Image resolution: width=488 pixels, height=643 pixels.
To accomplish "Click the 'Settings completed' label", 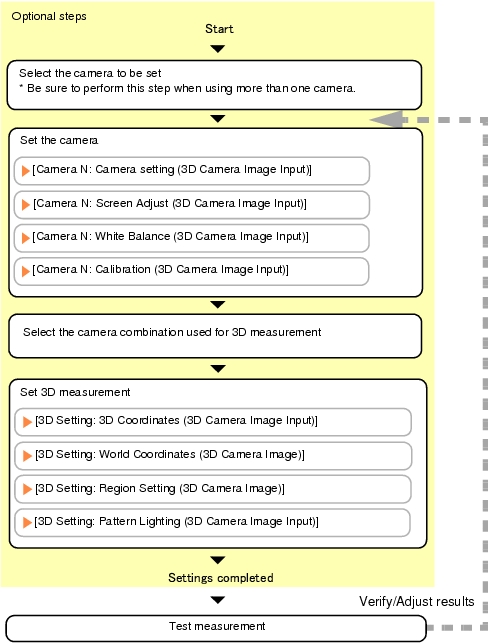I will pos(221,578).
